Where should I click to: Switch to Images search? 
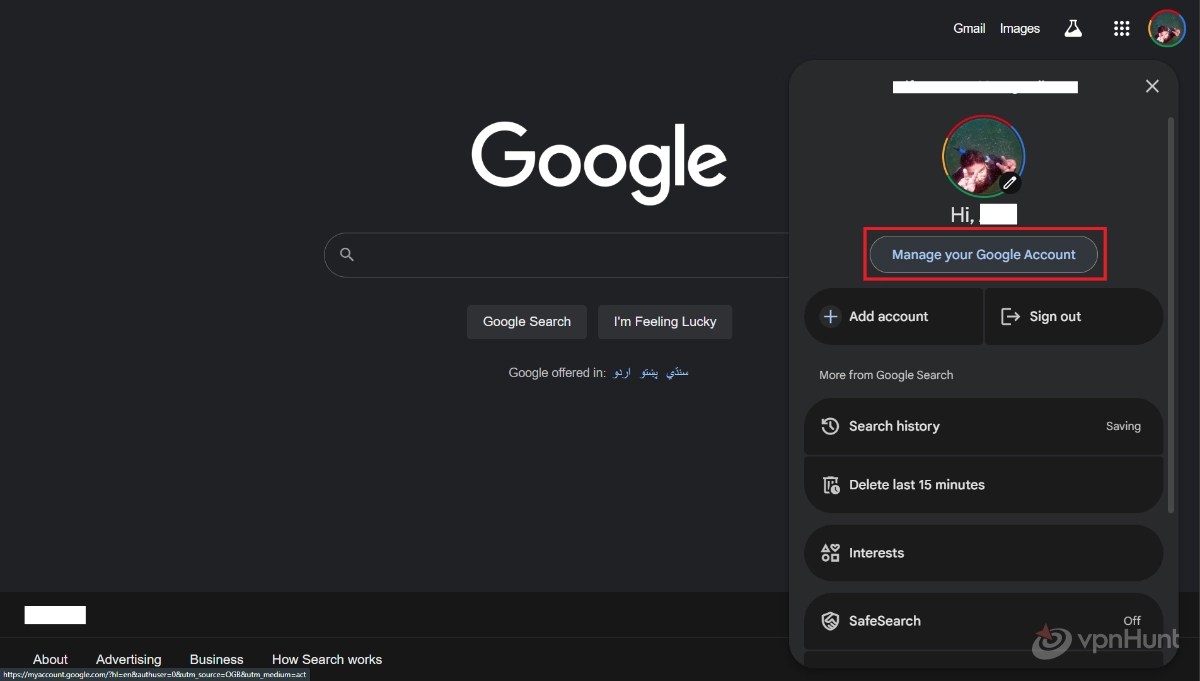pyautogui.click(x=1019, y=28)
